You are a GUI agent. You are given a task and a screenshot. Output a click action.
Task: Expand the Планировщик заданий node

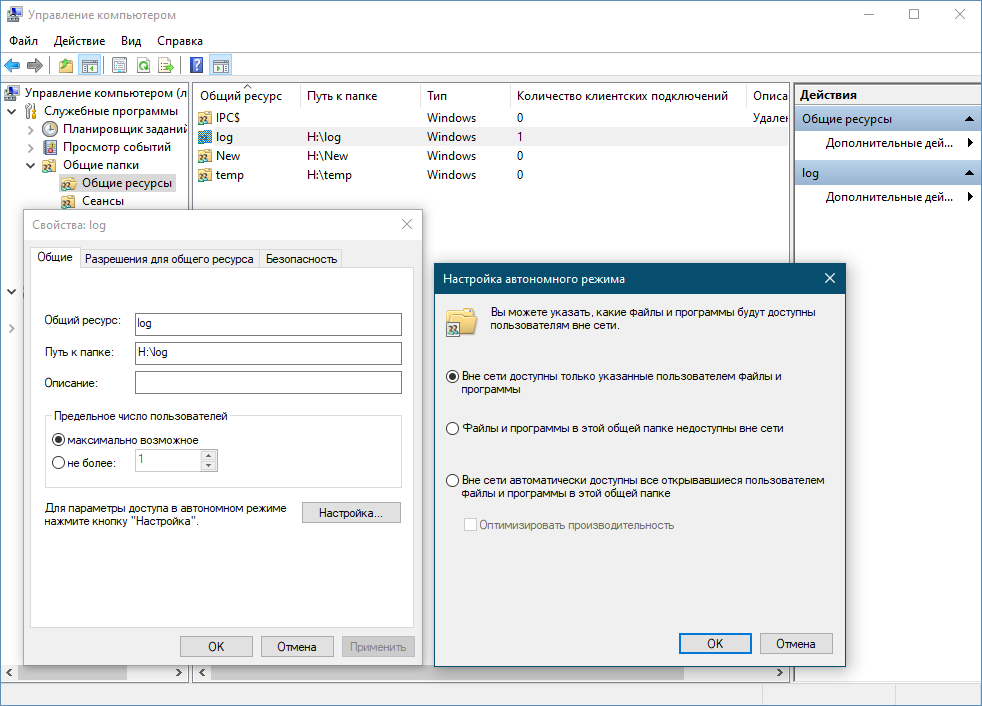coord(30,129)
